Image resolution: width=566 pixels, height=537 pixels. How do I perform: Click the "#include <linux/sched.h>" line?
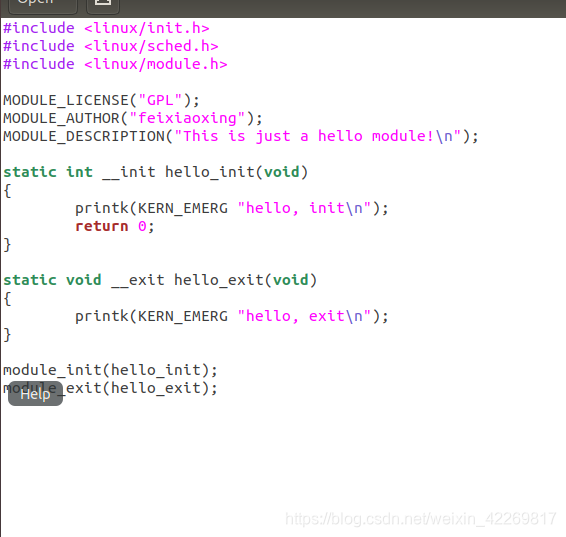point(110,46)
